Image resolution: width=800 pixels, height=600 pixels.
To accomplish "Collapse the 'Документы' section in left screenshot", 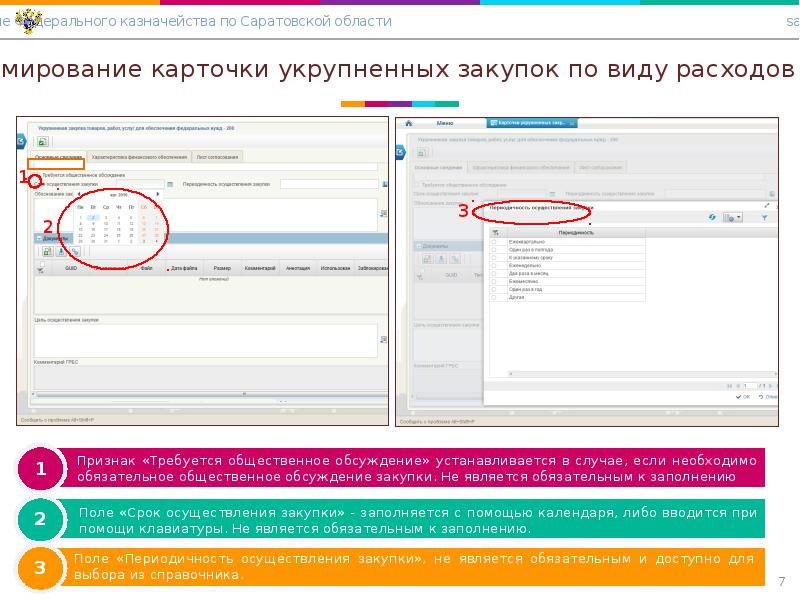I will (x=37, y=238).
